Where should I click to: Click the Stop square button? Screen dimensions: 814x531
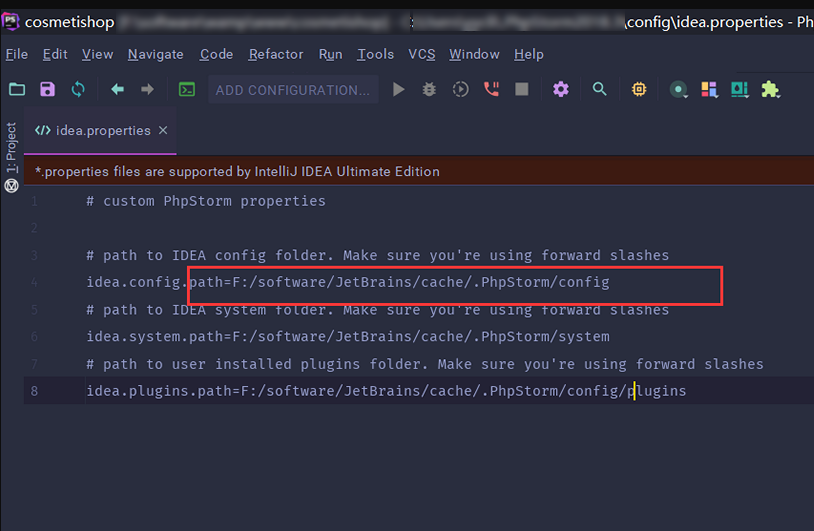[x=522, y=89]
